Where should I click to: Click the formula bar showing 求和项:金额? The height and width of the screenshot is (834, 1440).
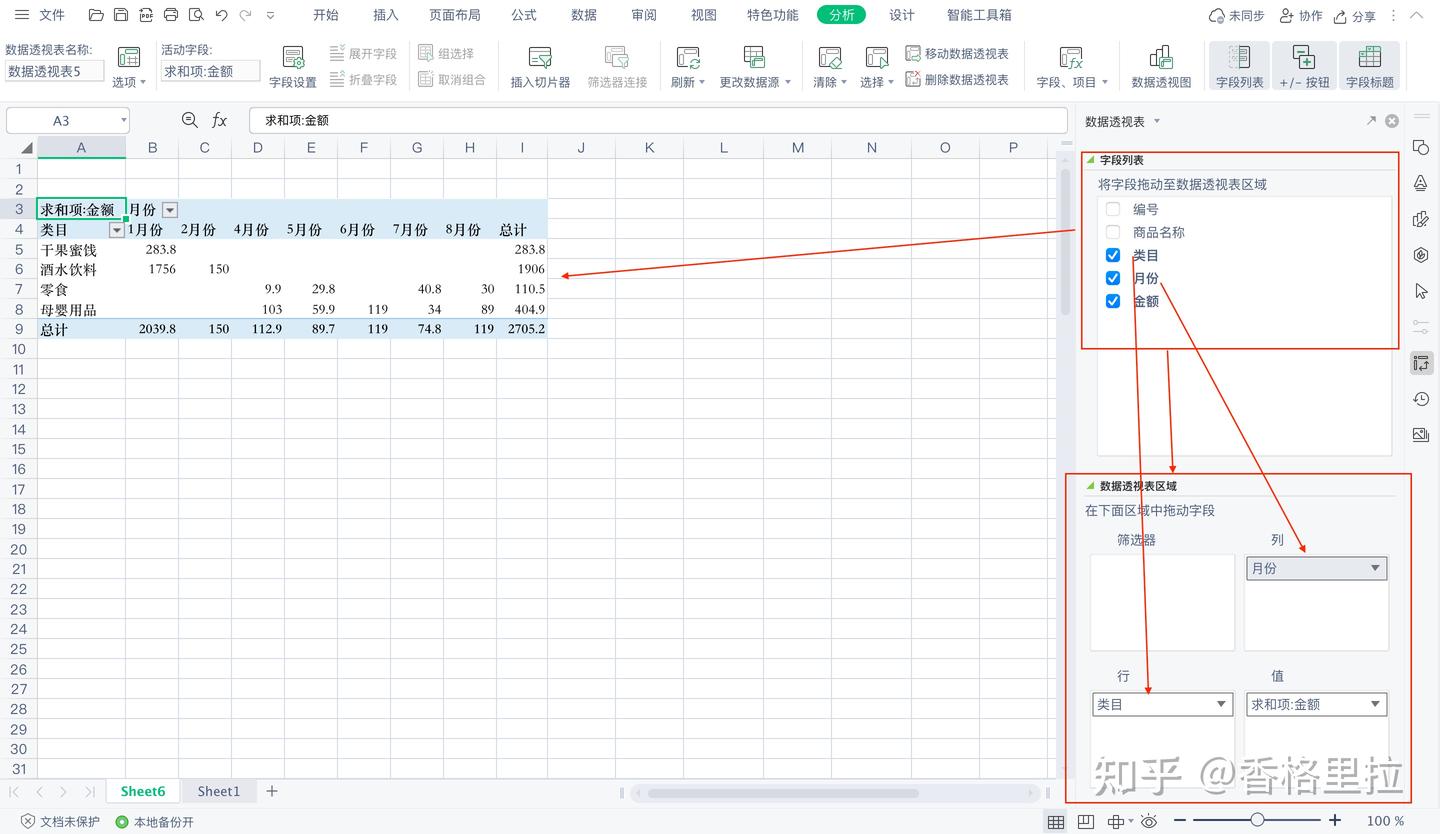(x=658, y=120)
